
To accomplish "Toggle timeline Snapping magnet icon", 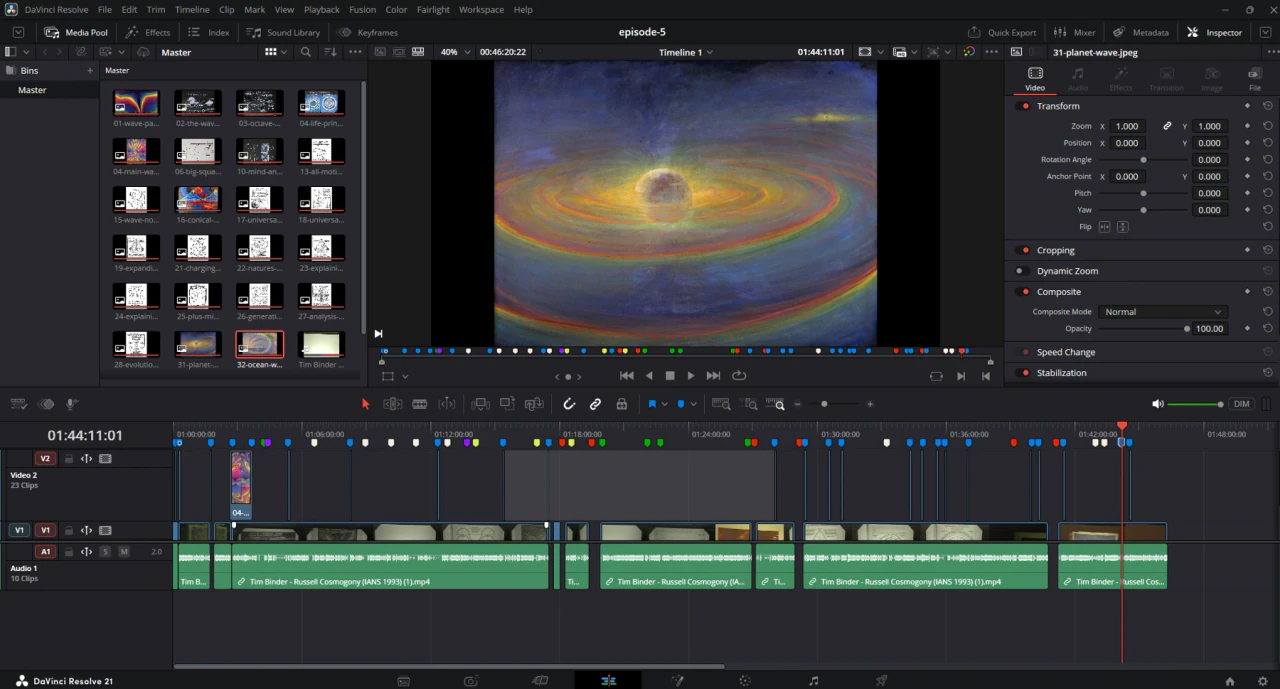I will [569, 404].
